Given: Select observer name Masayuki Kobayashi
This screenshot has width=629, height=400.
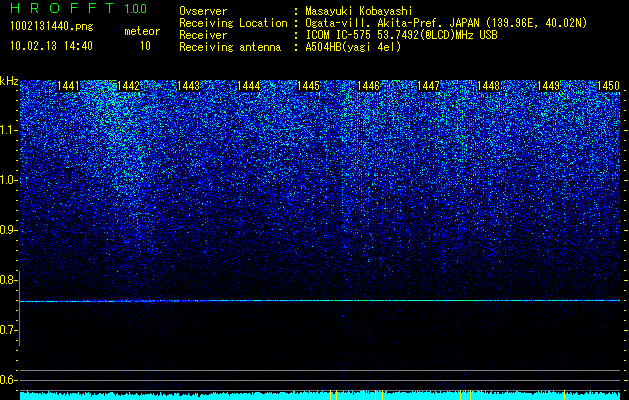Looking at the screenshot, I should pyautogui.click(x=359, y=11).
